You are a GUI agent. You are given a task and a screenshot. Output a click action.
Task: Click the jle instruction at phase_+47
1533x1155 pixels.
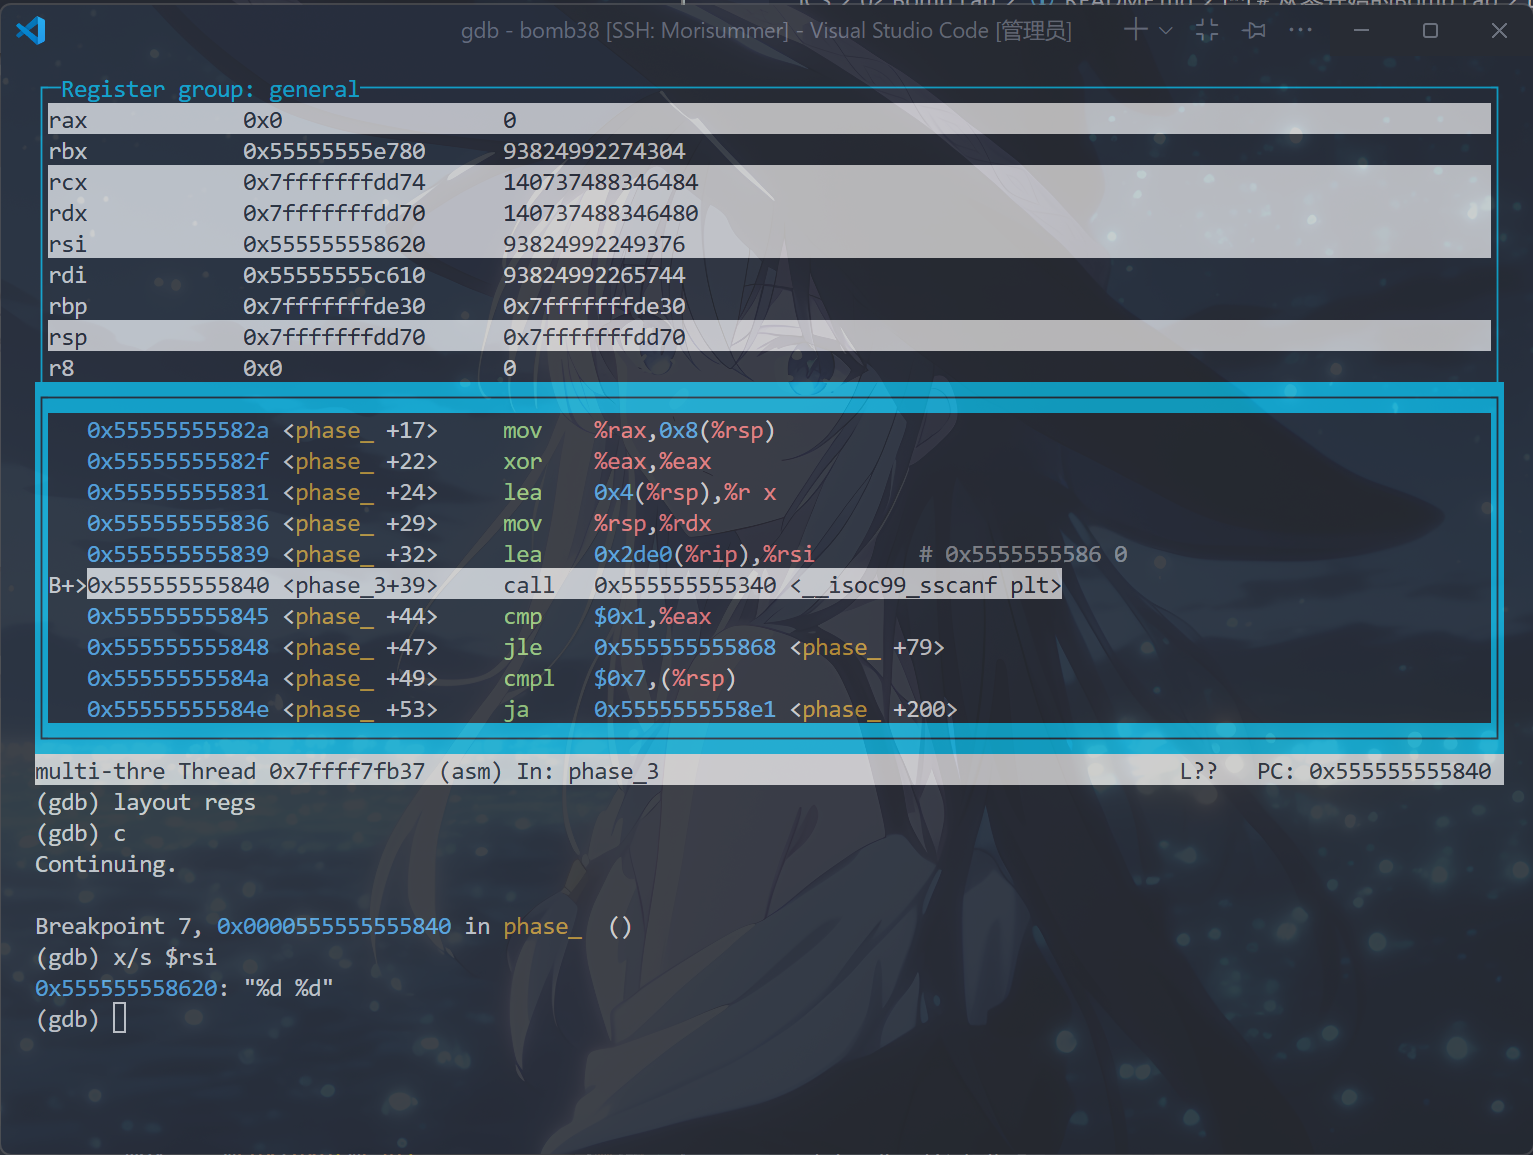[x=522, y=647]
